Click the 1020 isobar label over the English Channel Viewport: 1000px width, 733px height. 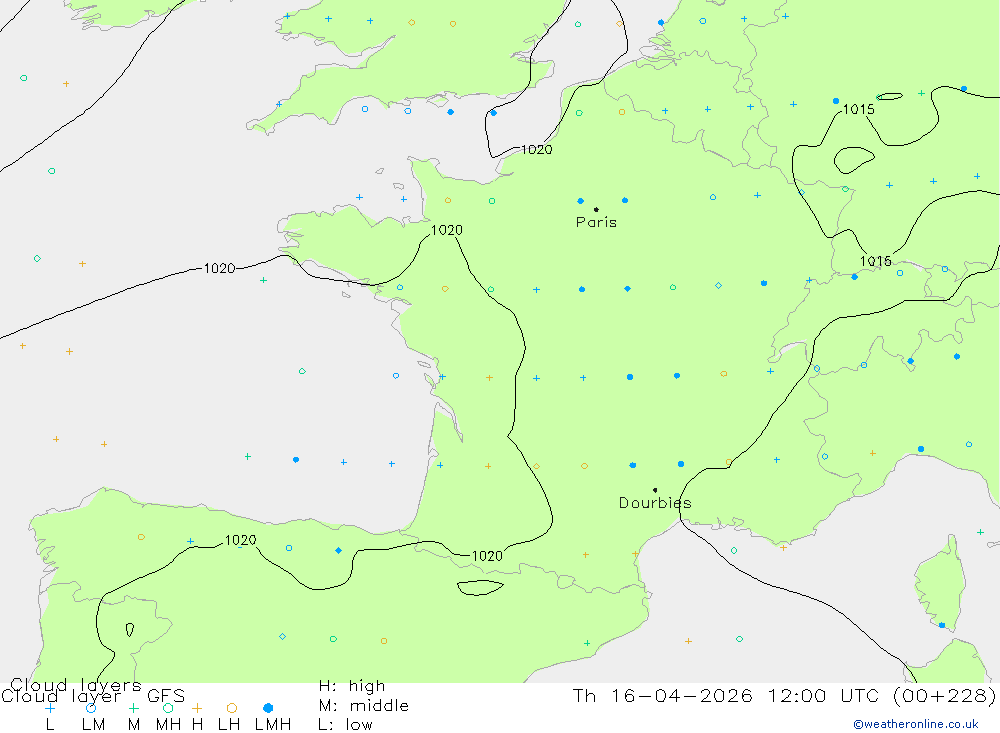tap(536, 149)
